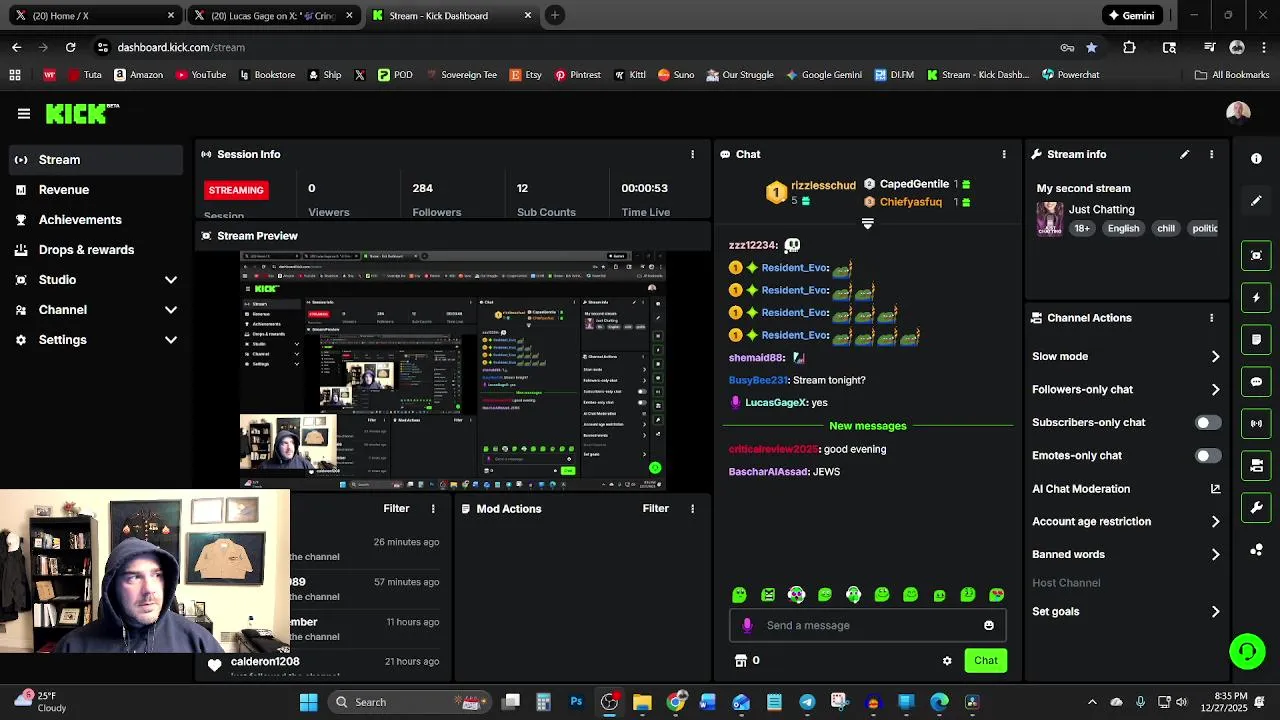
Task: Click Filter in activity feed panel
Action: pyautogui.click(x=396, y=509)
